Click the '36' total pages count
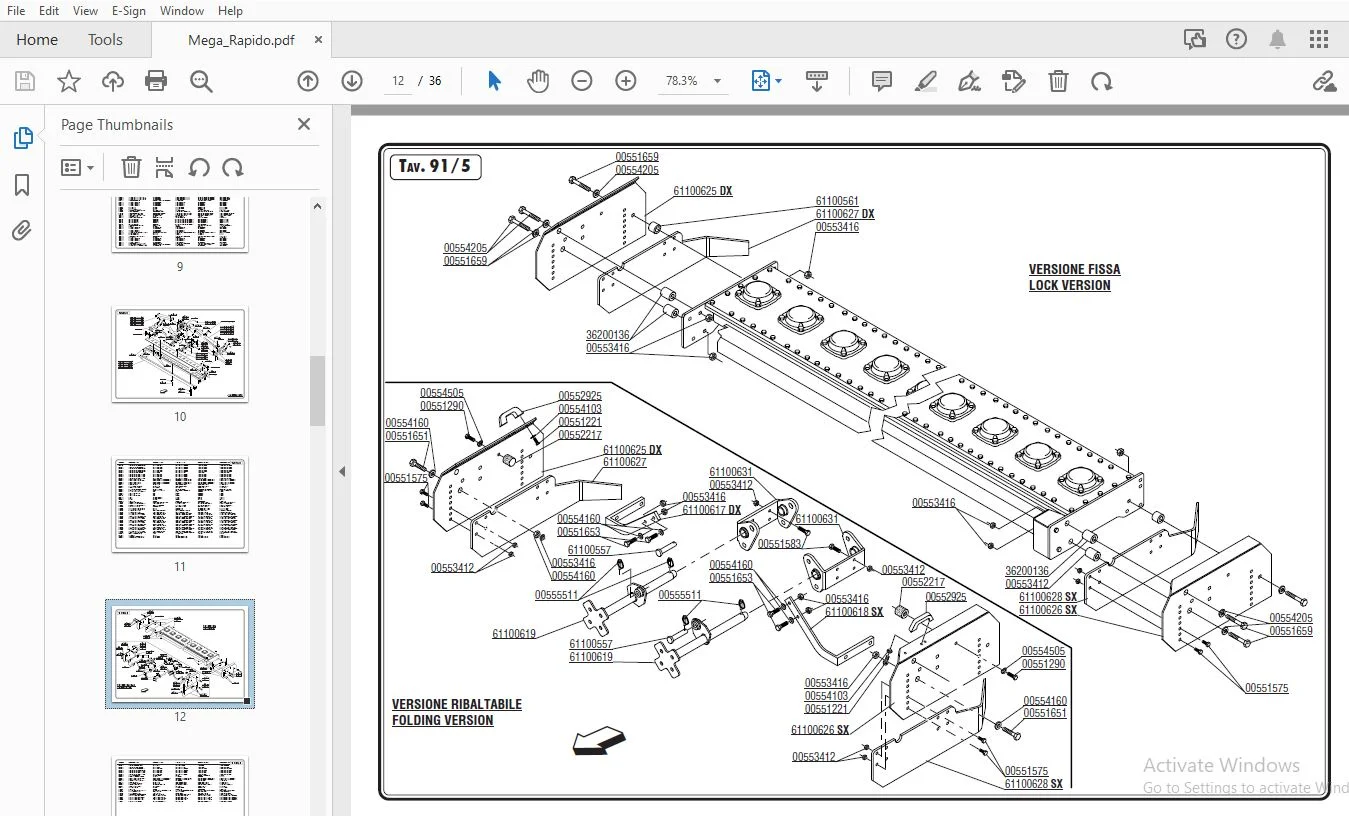 coord(435,81)
